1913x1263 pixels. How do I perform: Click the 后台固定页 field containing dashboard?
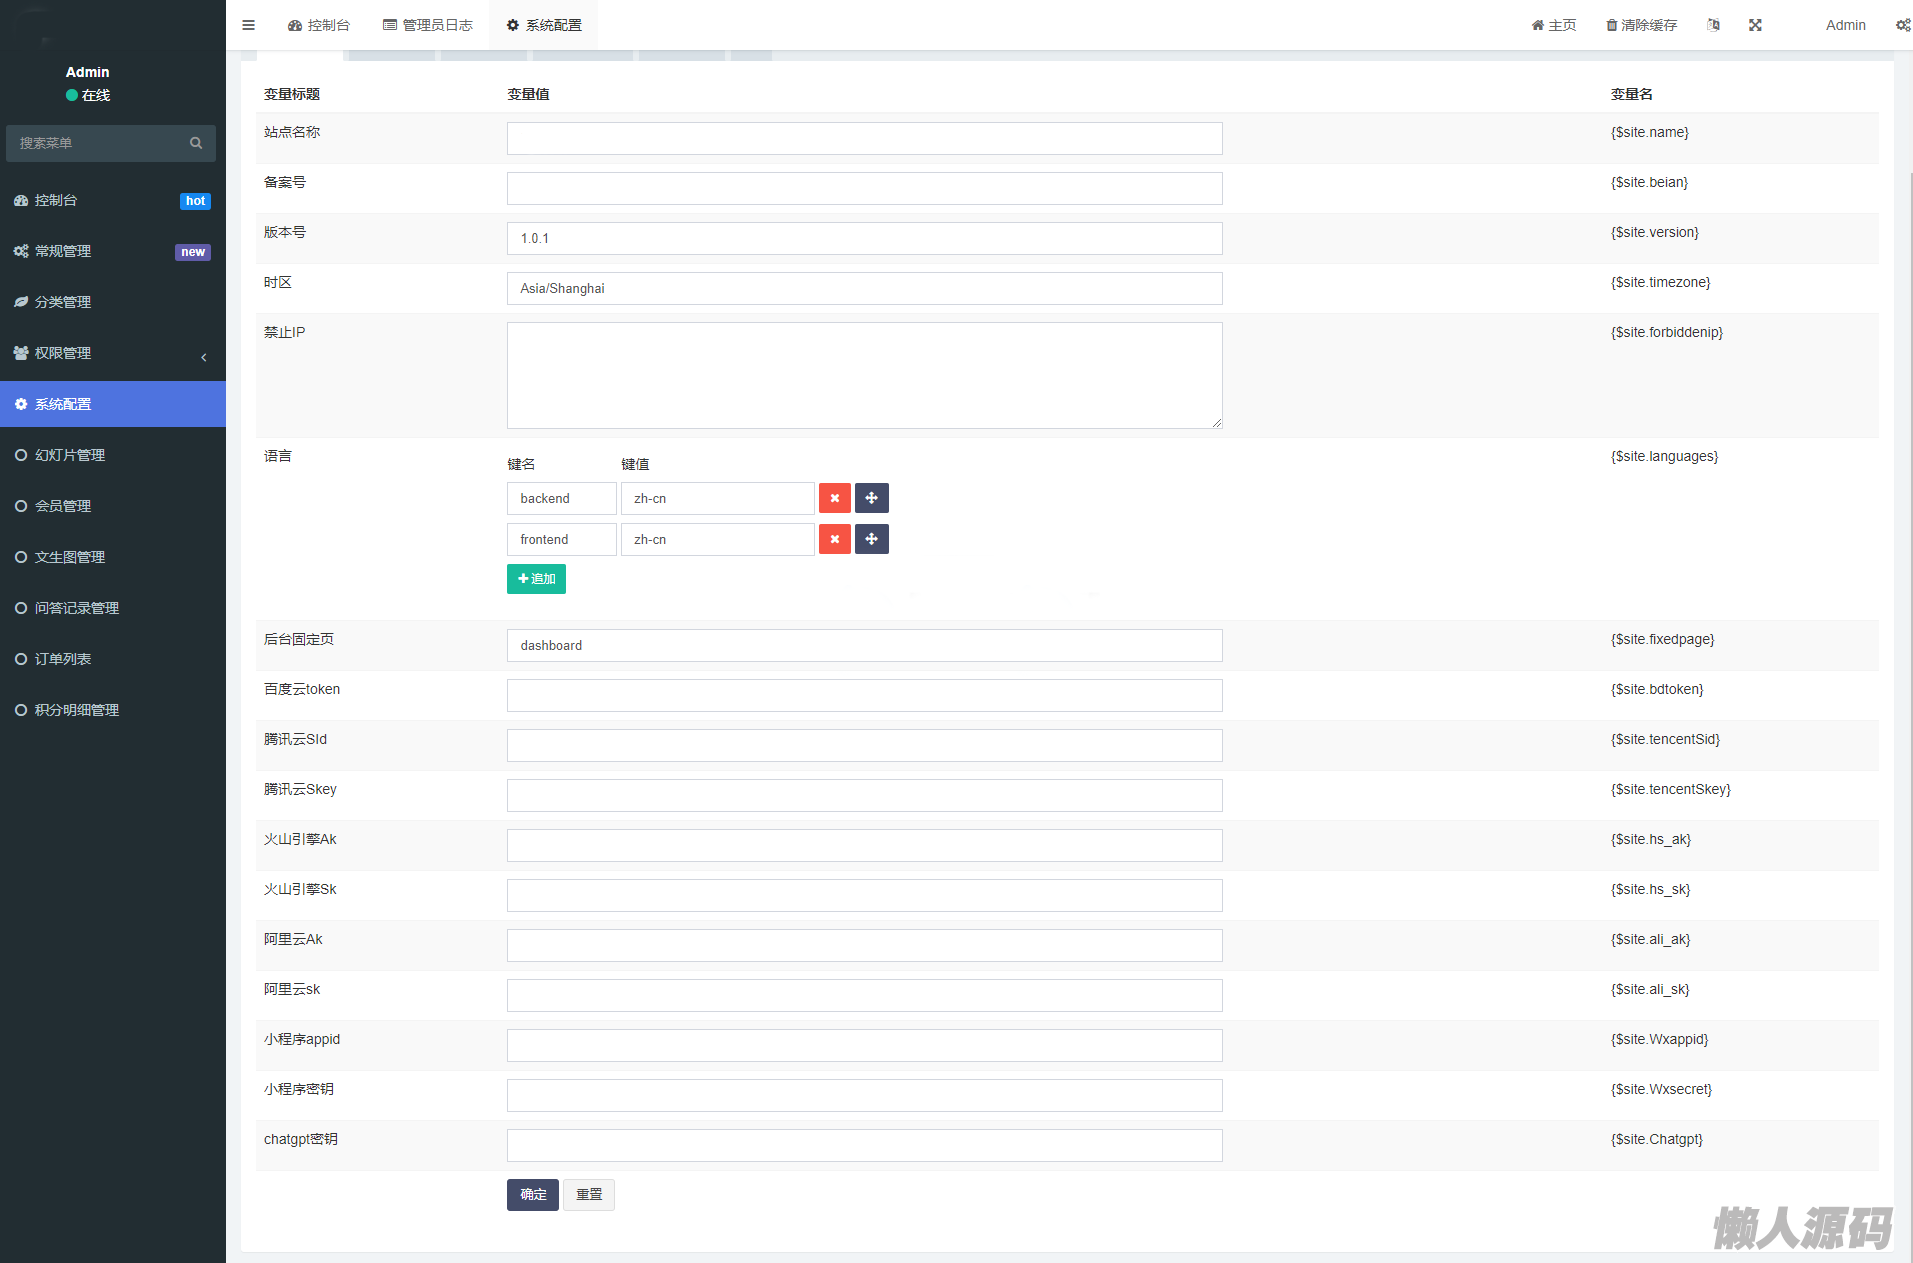[865, 645]
